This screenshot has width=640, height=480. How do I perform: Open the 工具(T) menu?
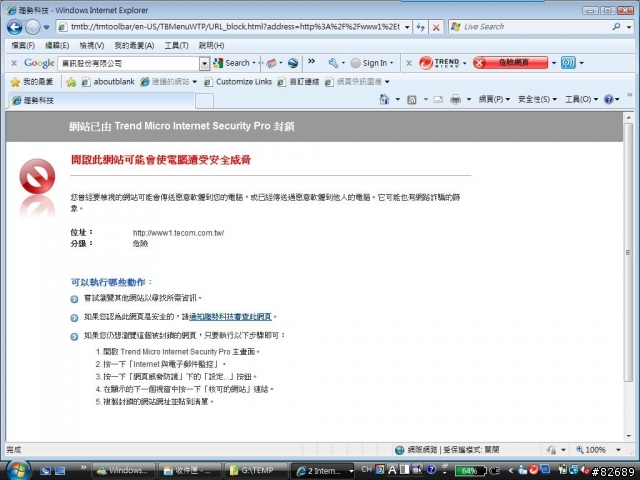(x=176, y=46)
